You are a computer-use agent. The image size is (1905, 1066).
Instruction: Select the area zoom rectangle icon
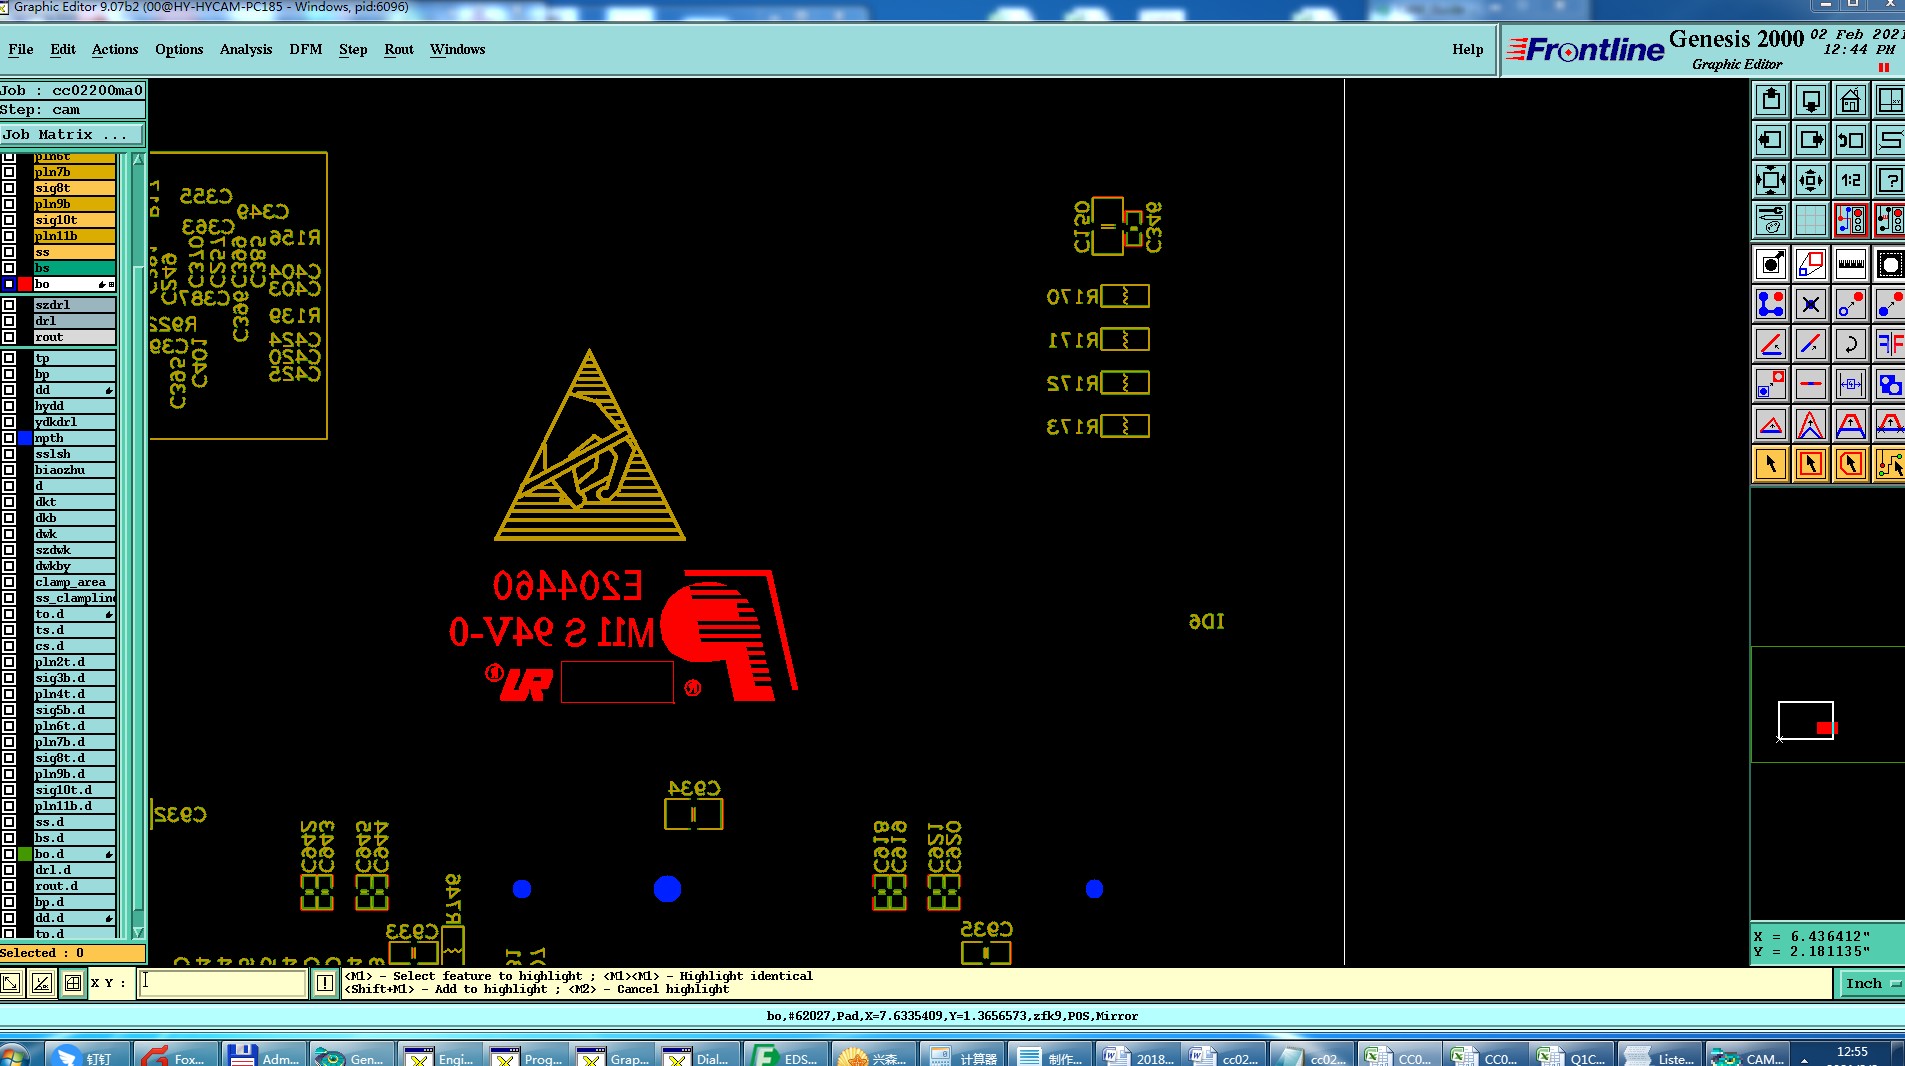tap(1811, 264)
